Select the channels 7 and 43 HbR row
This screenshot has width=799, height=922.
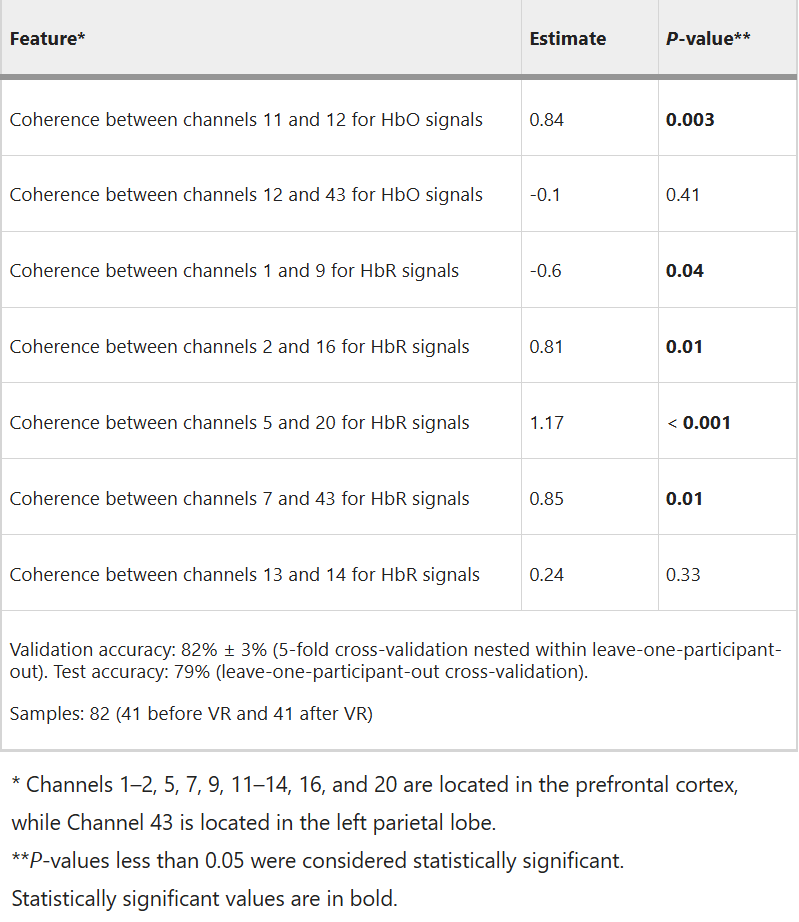tap(399, 498)
